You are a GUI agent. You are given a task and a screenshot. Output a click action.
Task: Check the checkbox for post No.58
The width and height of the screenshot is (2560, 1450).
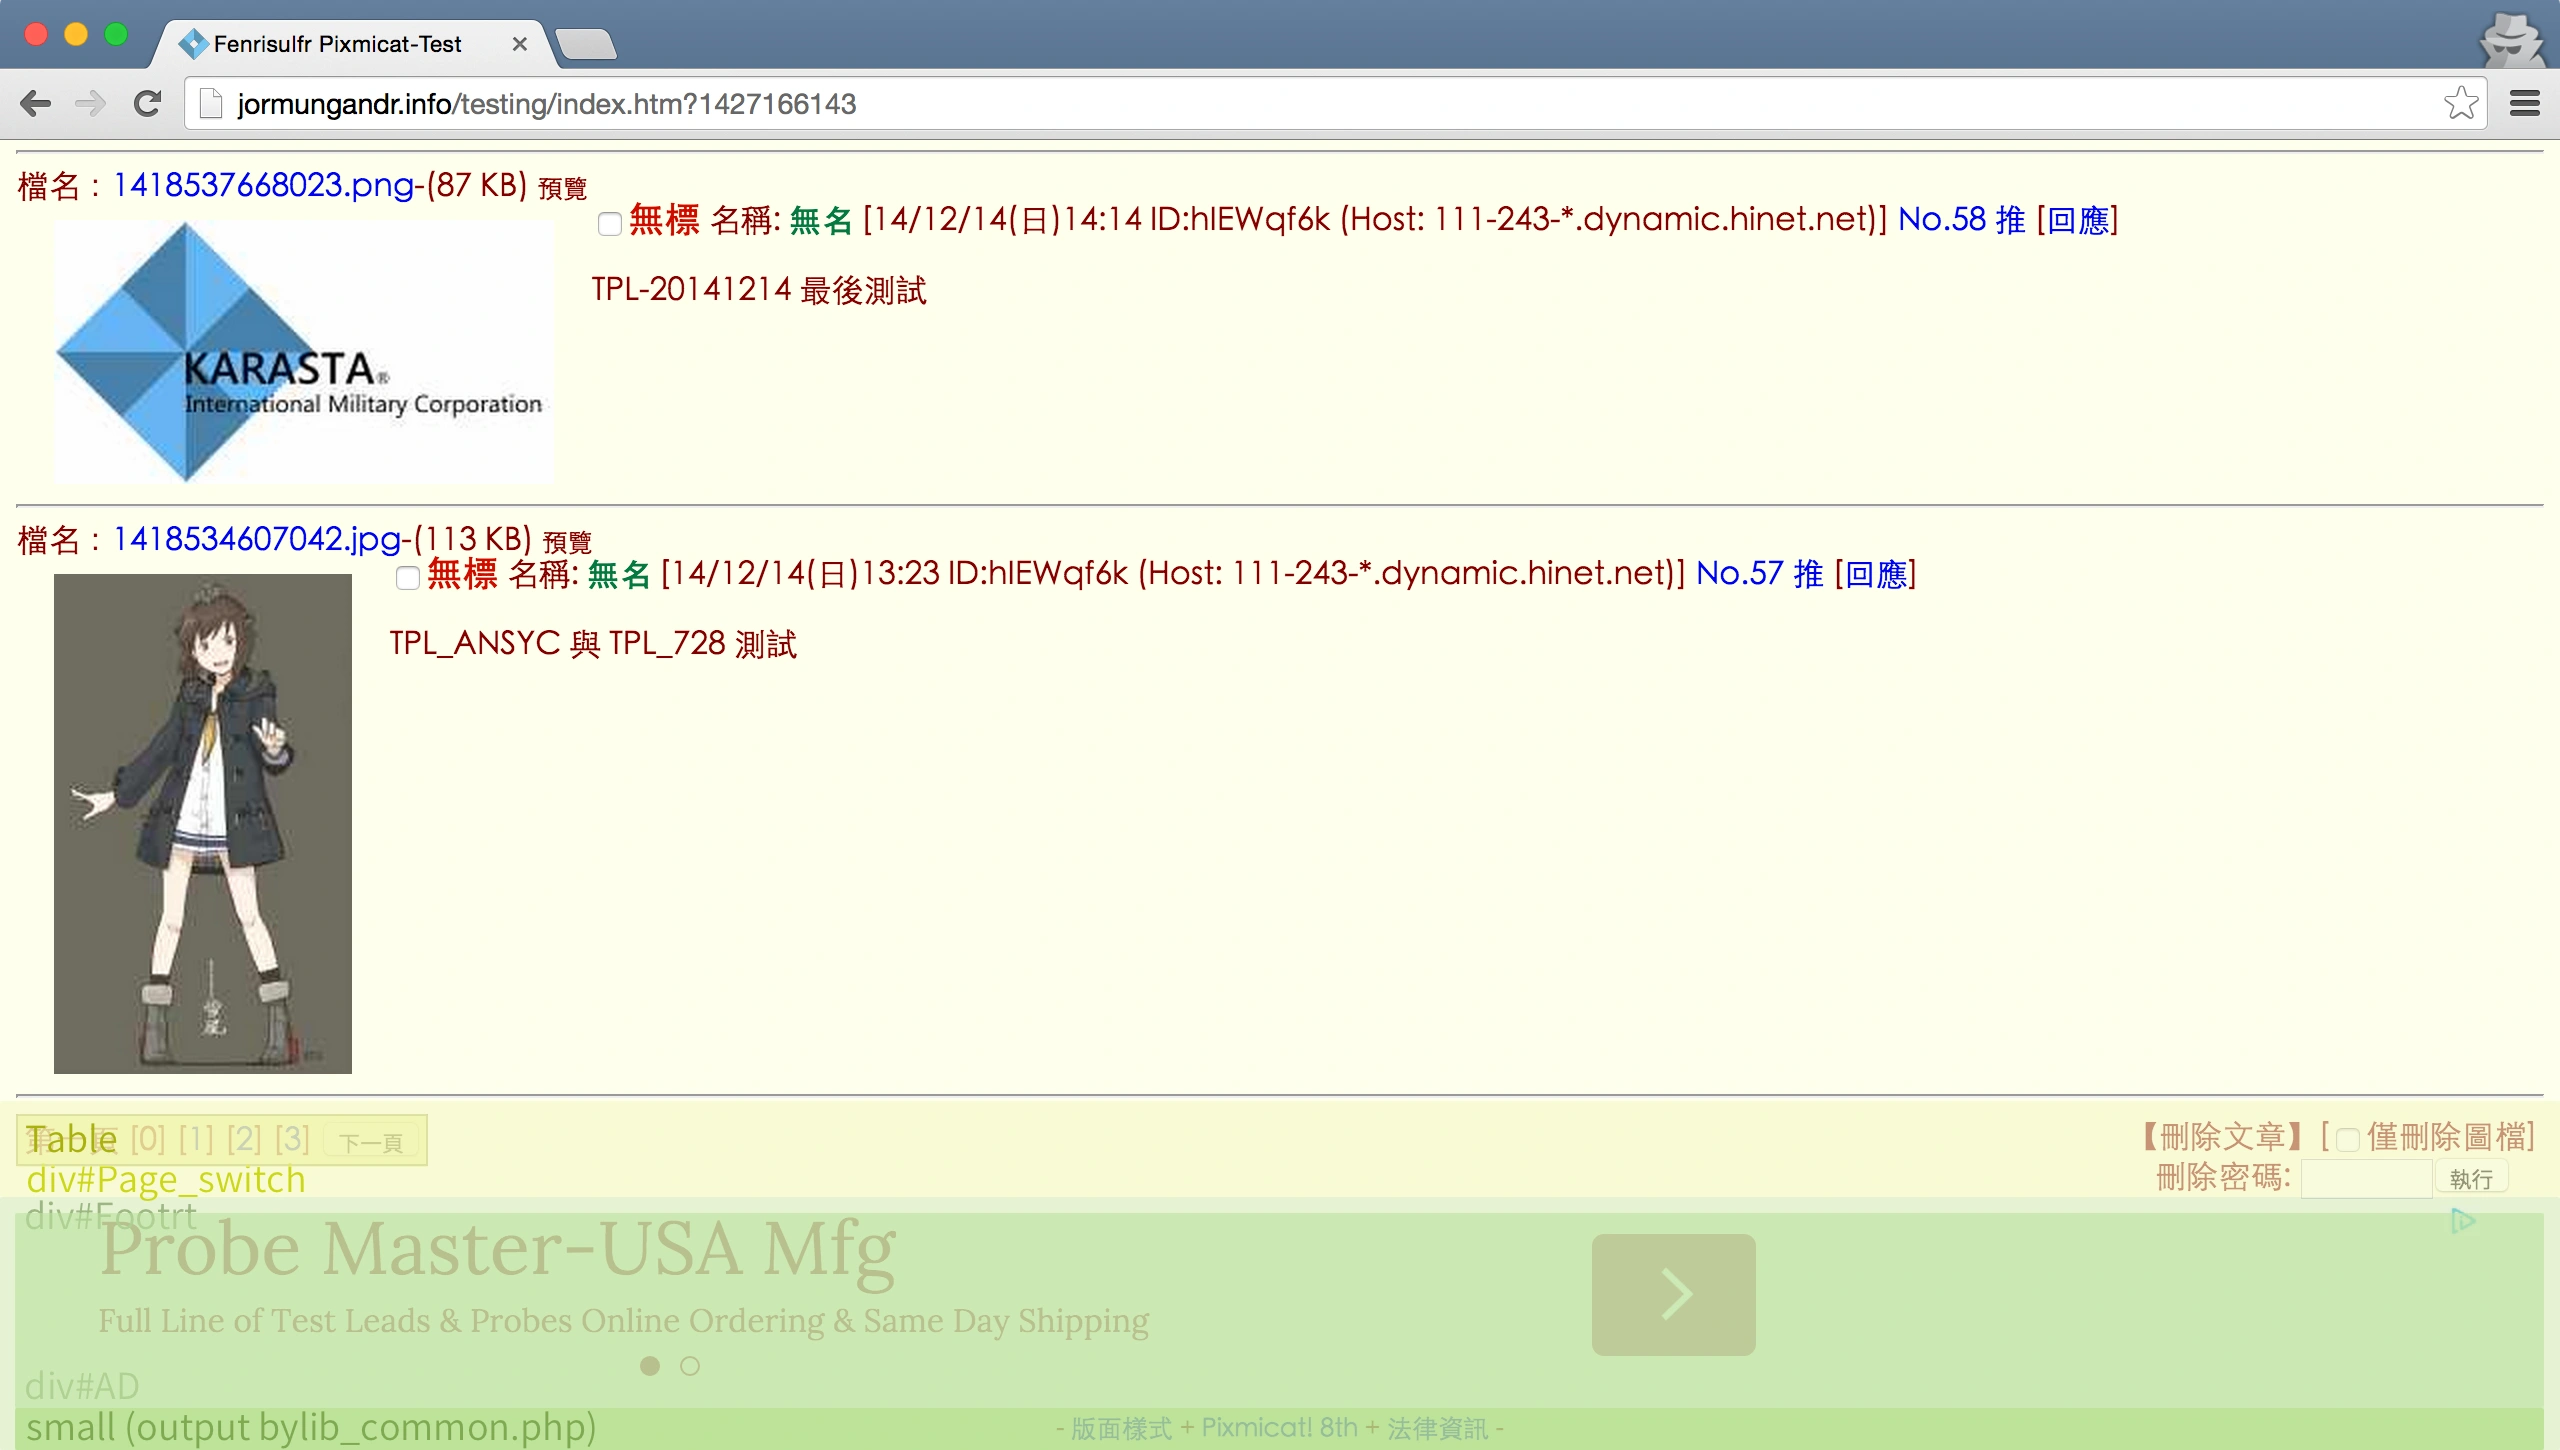pyautogui.click(x=609, y=223)
